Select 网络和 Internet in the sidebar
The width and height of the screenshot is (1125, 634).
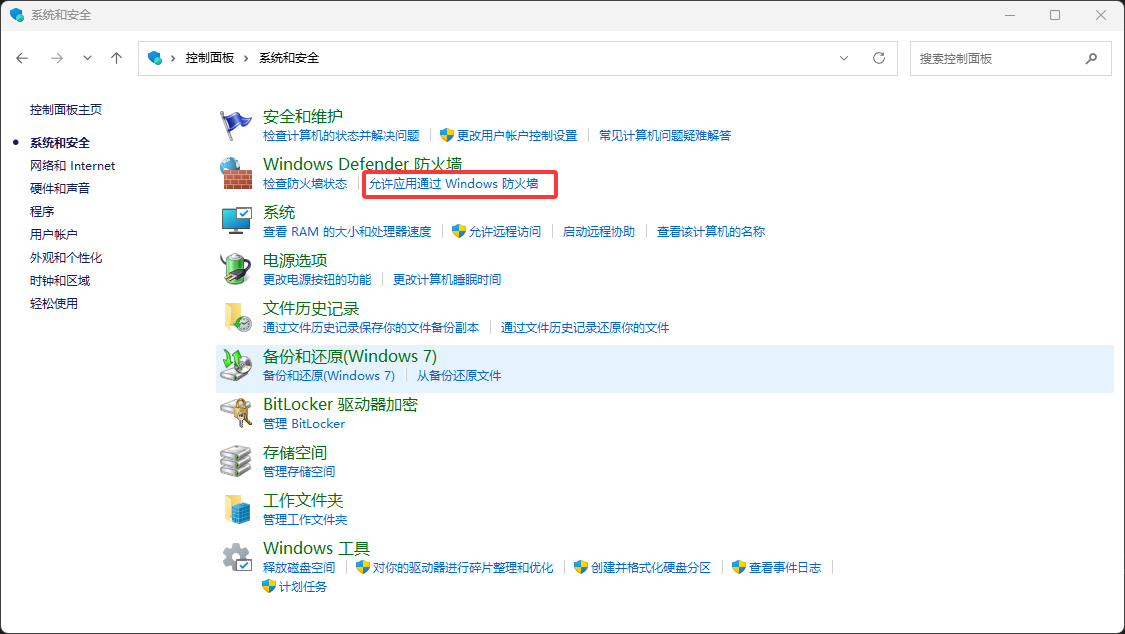pos(72,166)
